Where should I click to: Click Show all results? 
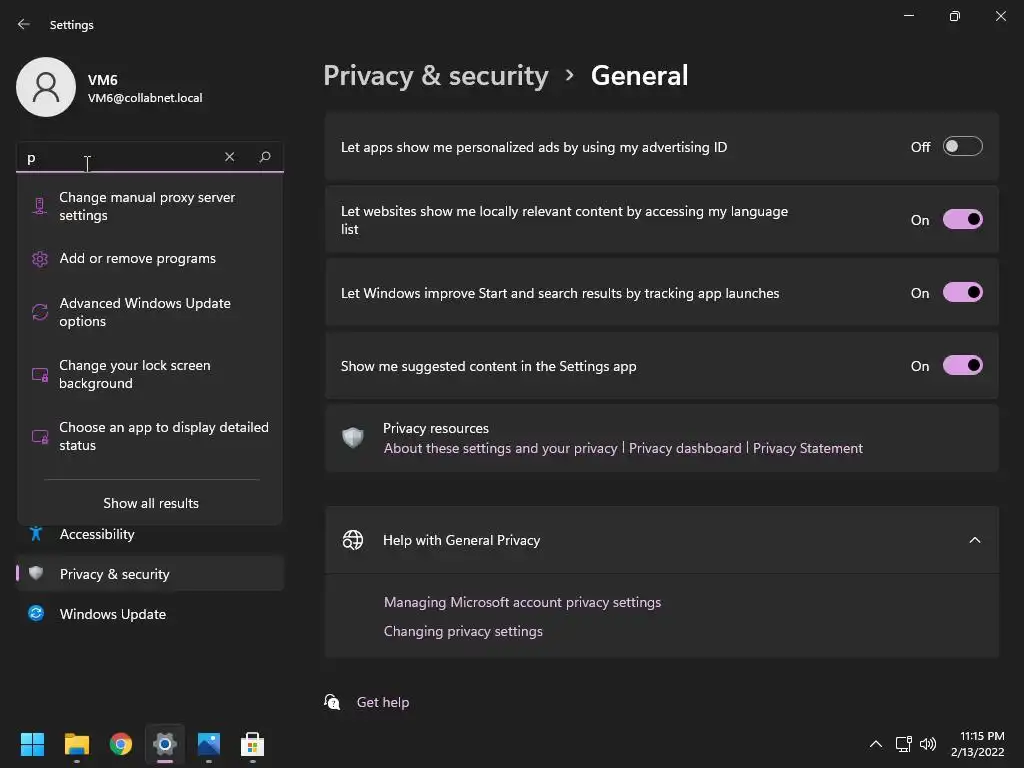151,503
